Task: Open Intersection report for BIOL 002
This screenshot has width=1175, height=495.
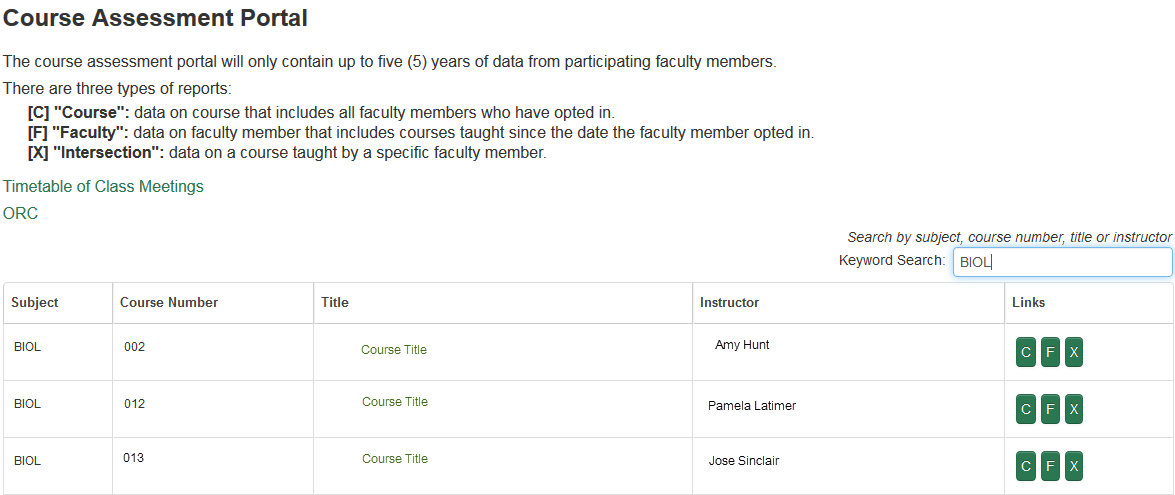Action: [1074, 352]
